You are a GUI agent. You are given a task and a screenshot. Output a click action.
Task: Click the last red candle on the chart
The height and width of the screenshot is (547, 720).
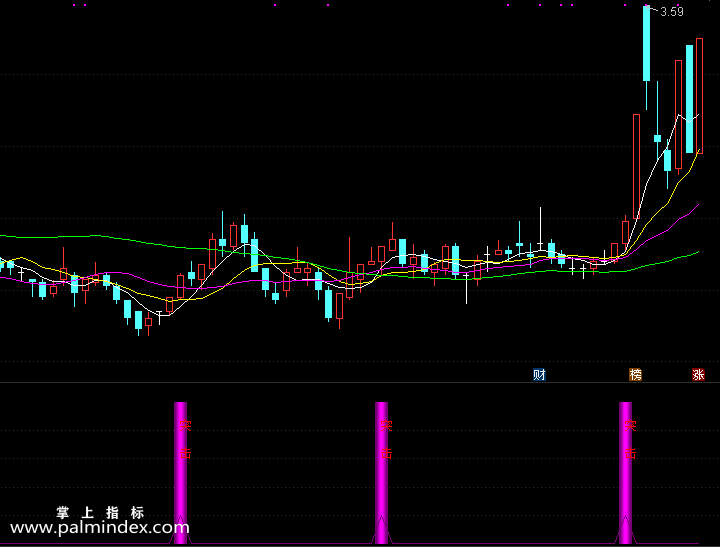click(x=700, y=96)
